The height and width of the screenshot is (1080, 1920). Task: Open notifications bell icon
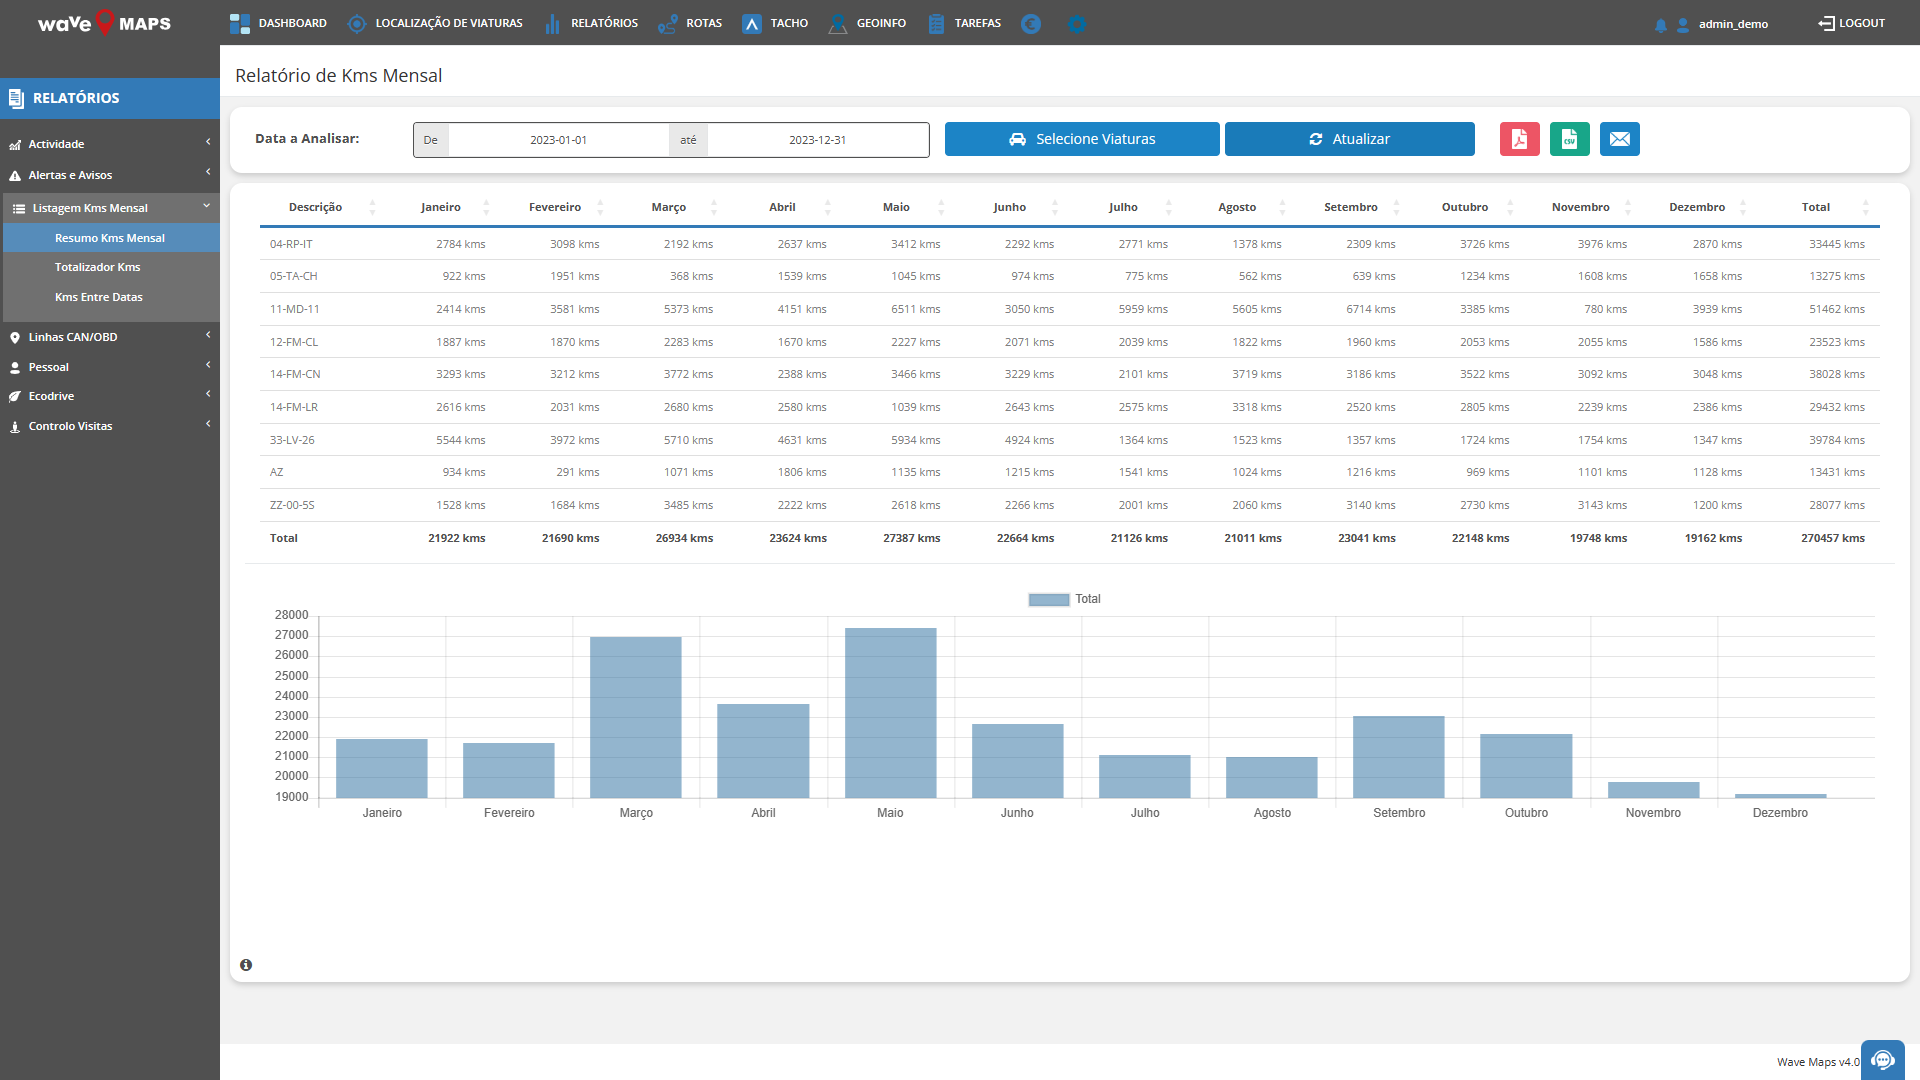[1660, 24]
